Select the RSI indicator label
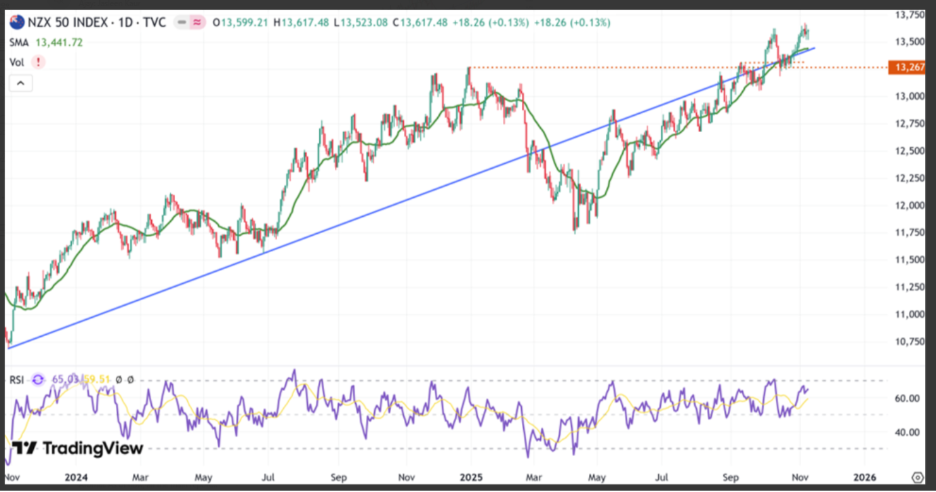Image resolution: width=936 pixels, height=492 pixels. [x=17, y=380]
